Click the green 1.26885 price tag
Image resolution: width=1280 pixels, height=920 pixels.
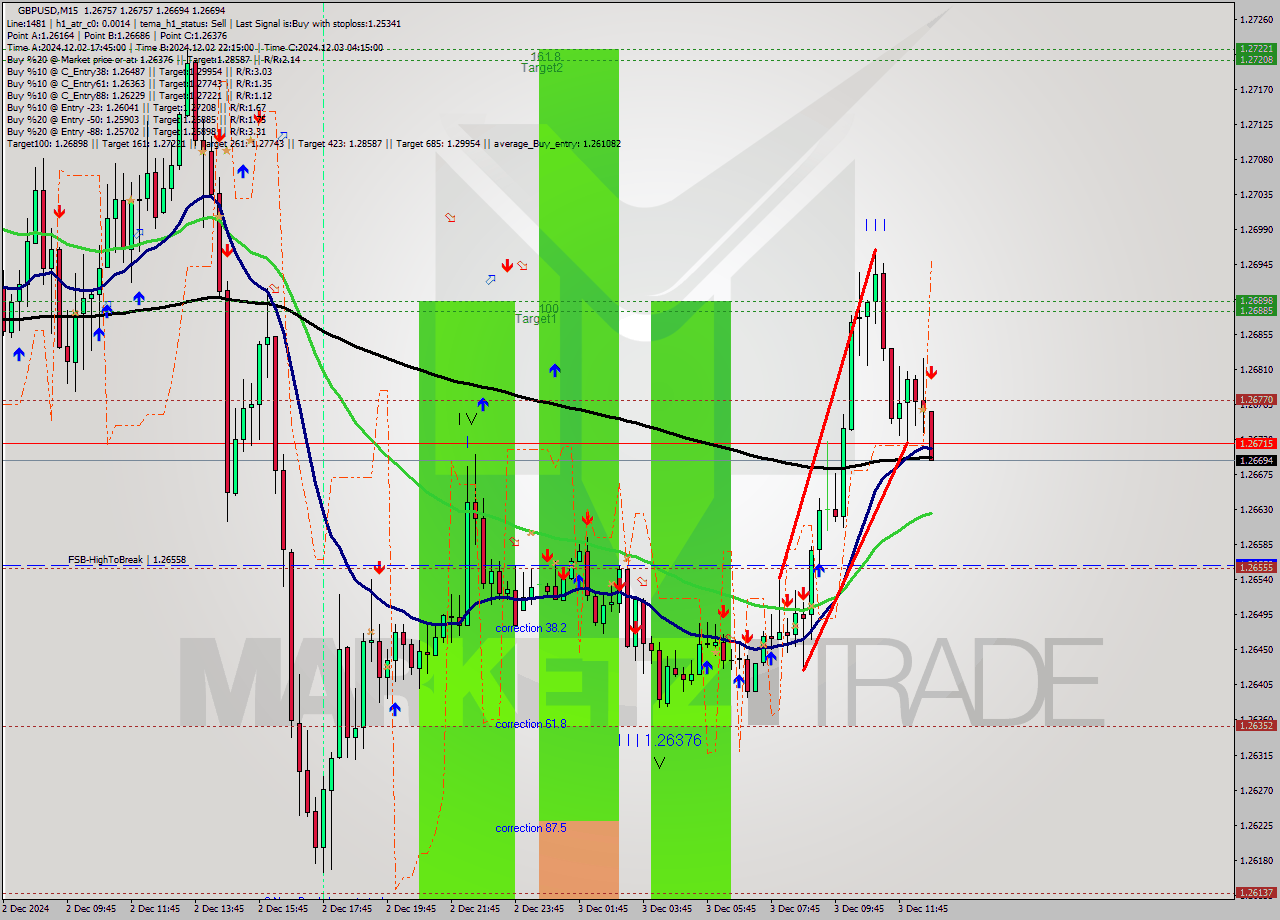pos(1255,310)
